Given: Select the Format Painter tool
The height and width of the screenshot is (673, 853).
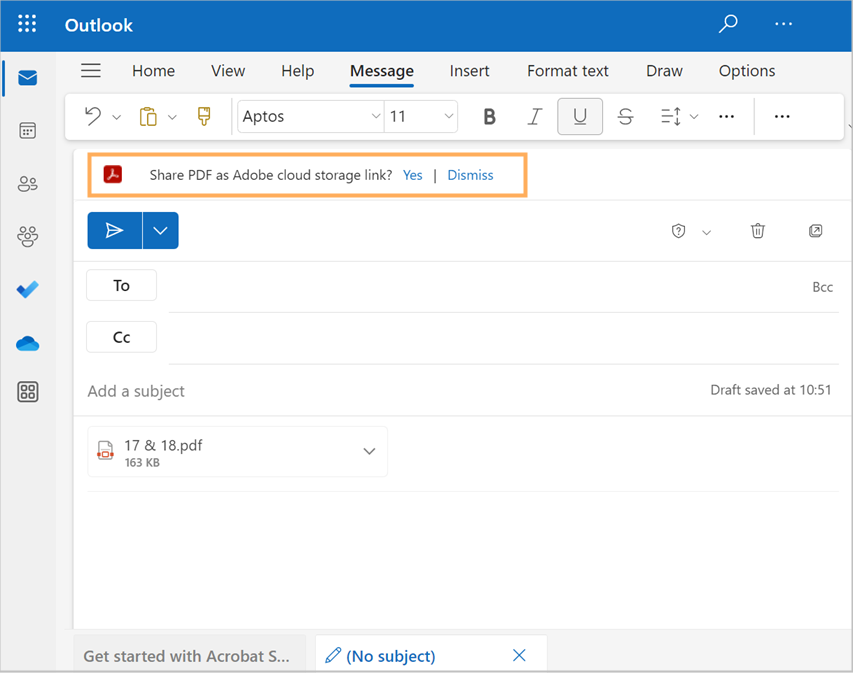Looking at the screenshot, I should pyautogui.click(x=203, y=117).
